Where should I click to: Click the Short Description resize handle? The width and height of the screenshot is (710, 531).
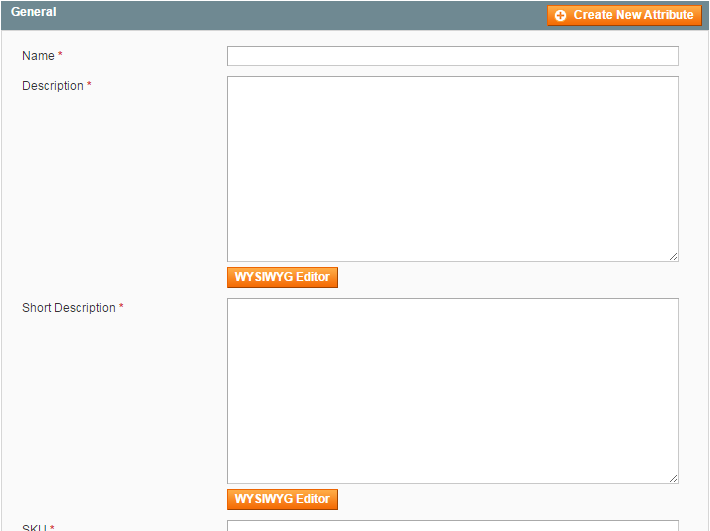(673, 478)
